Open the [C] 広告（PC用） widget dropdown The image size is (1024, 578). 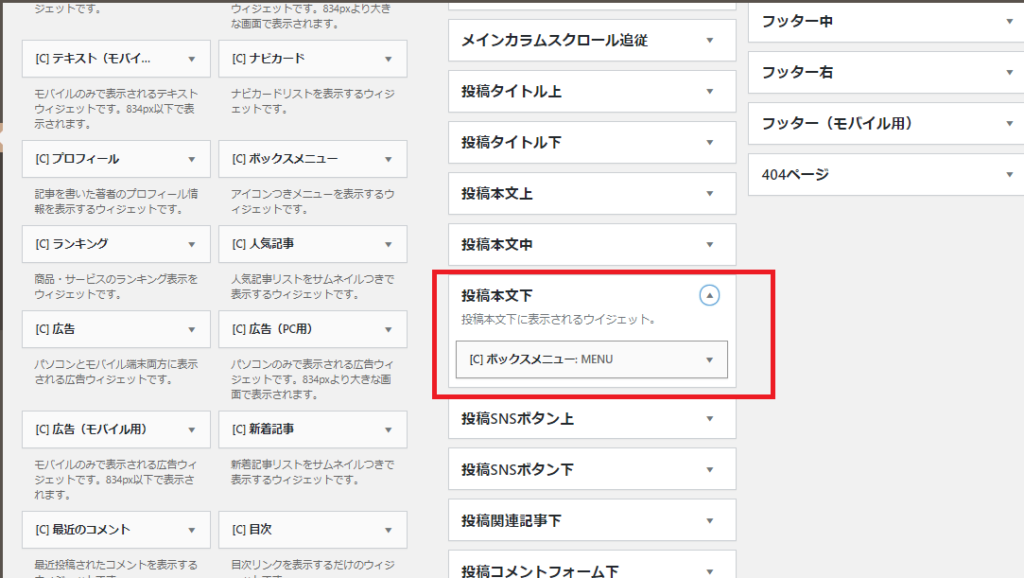(388, 329)
